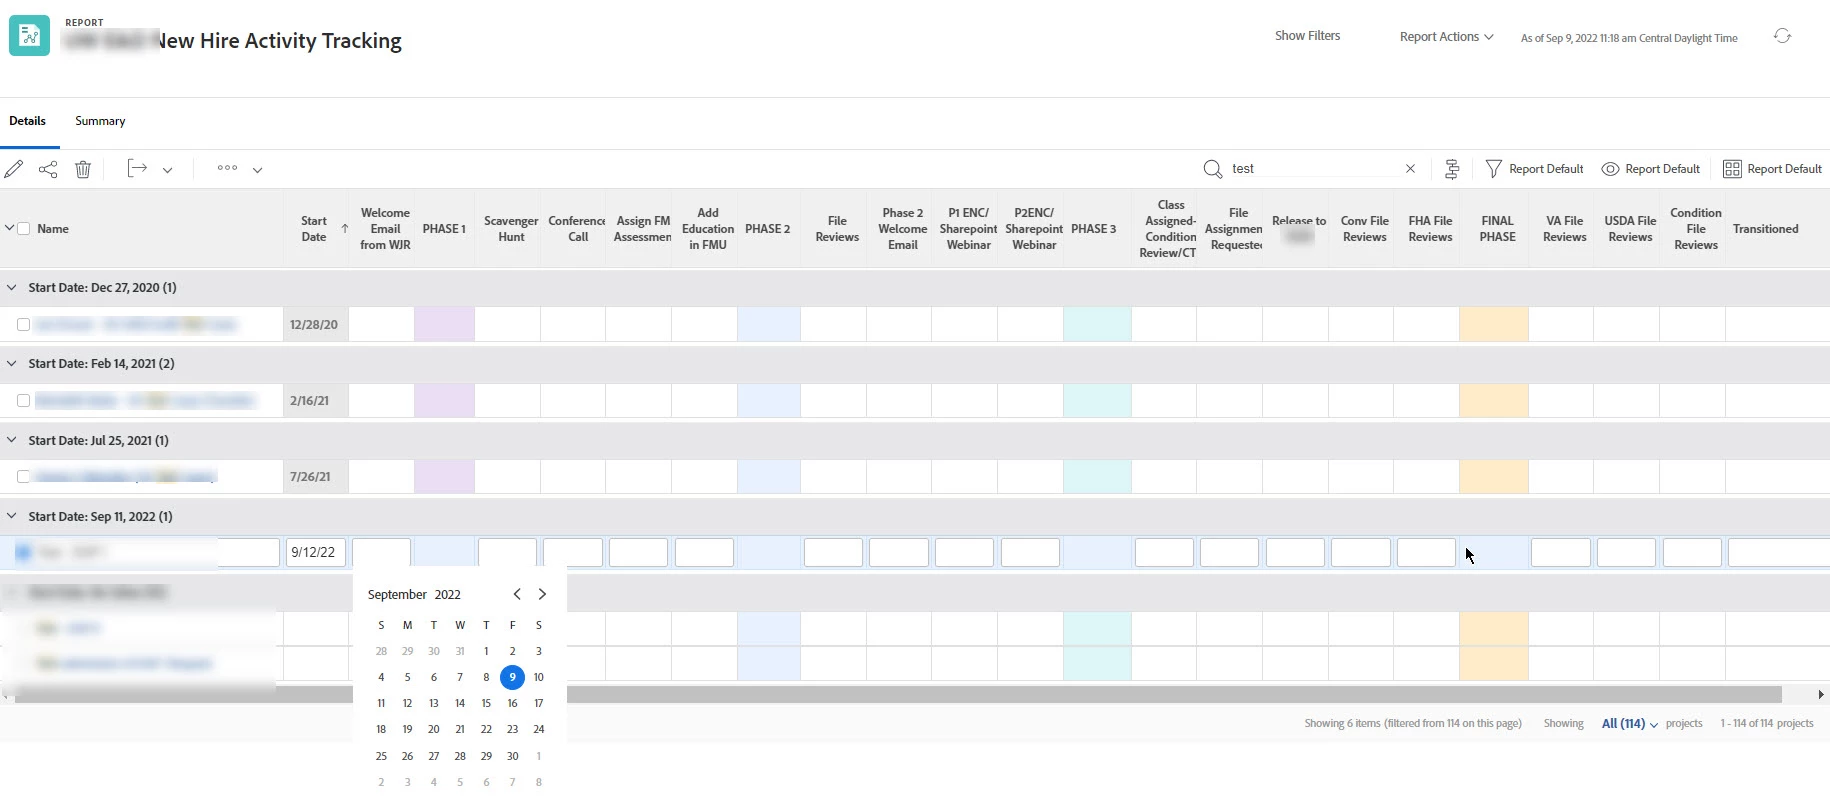Click the FINAL PHASE column header
This screenshot has width=1830, height=806.
click(1497, 229)
